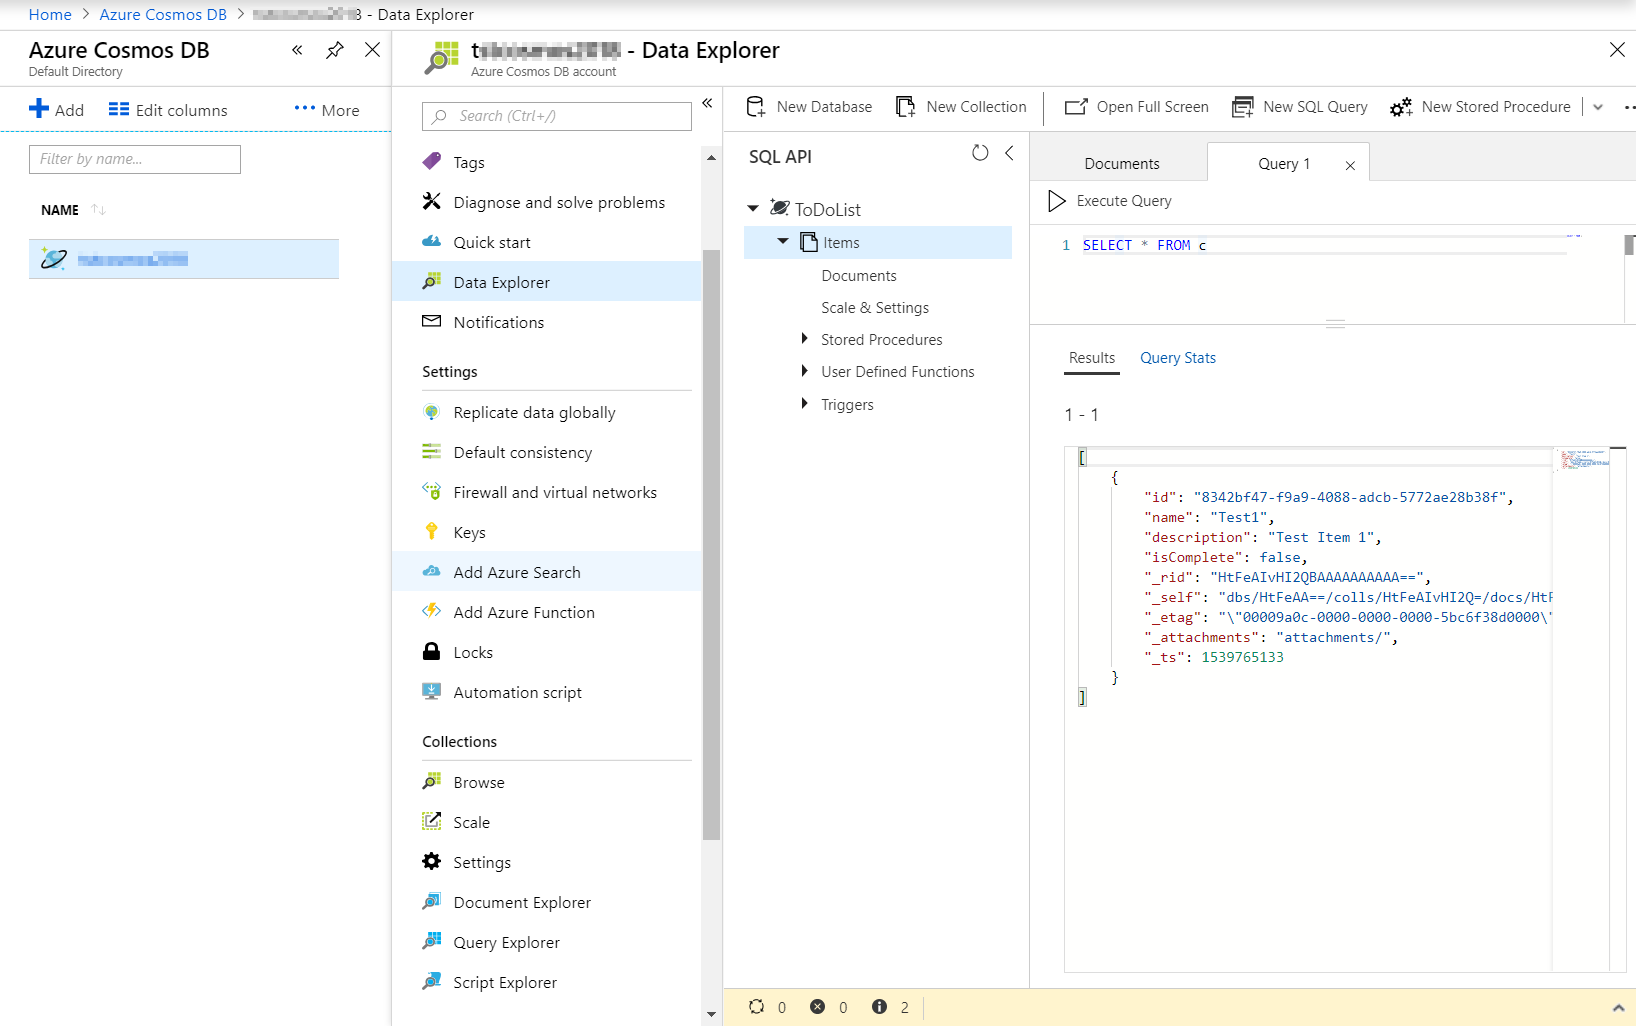Close the Query 1 tab

(1350, 165)
